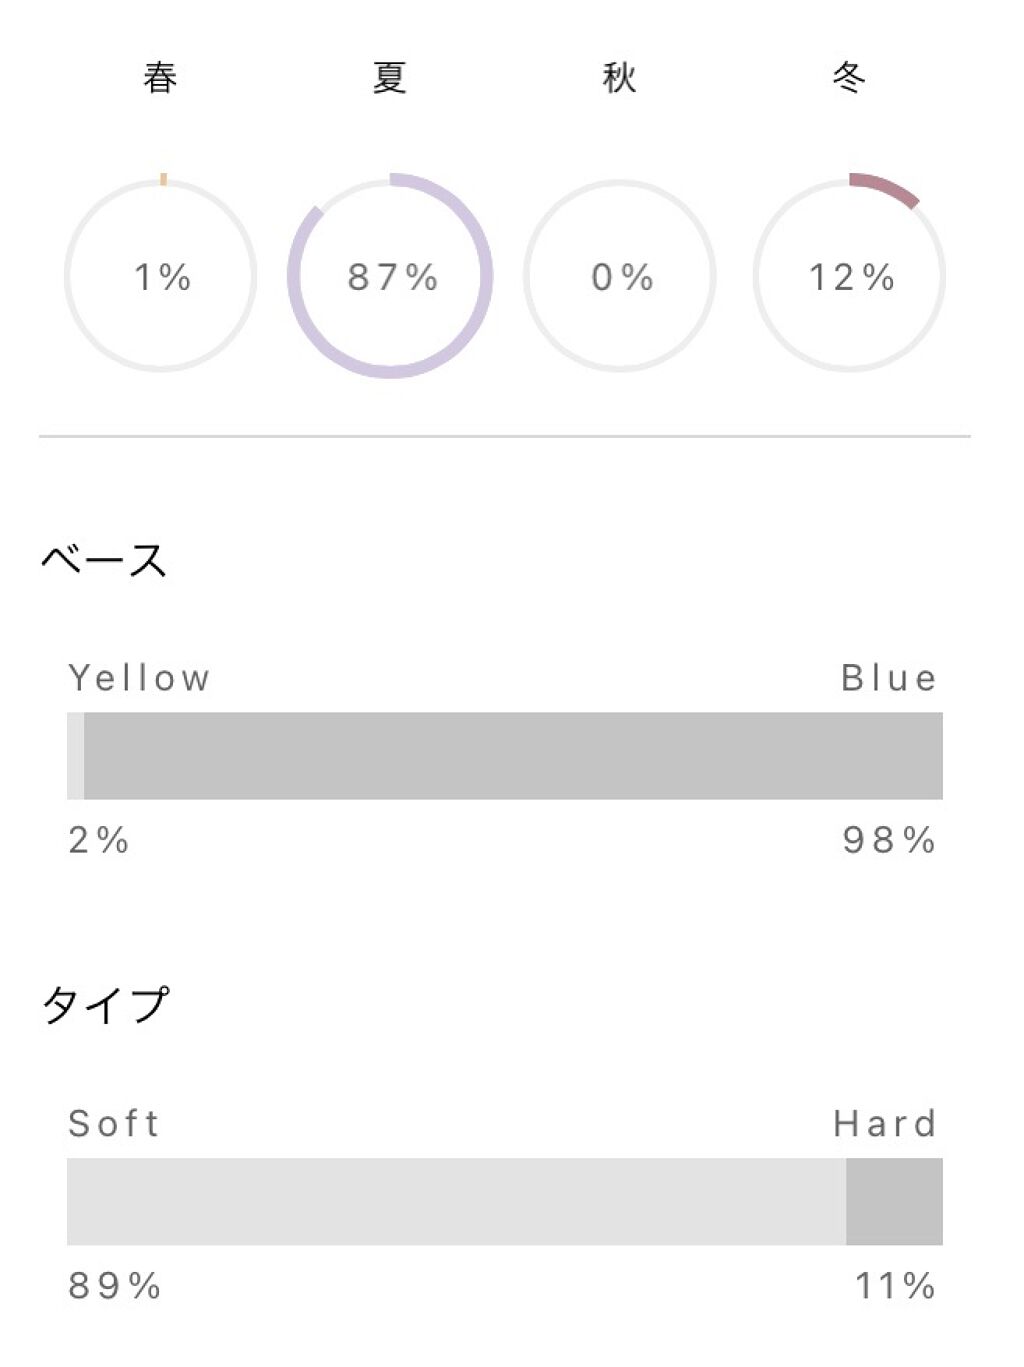Select the 夏 season label
This screenshot has height=1367, width=1024.
pos(390,77)
